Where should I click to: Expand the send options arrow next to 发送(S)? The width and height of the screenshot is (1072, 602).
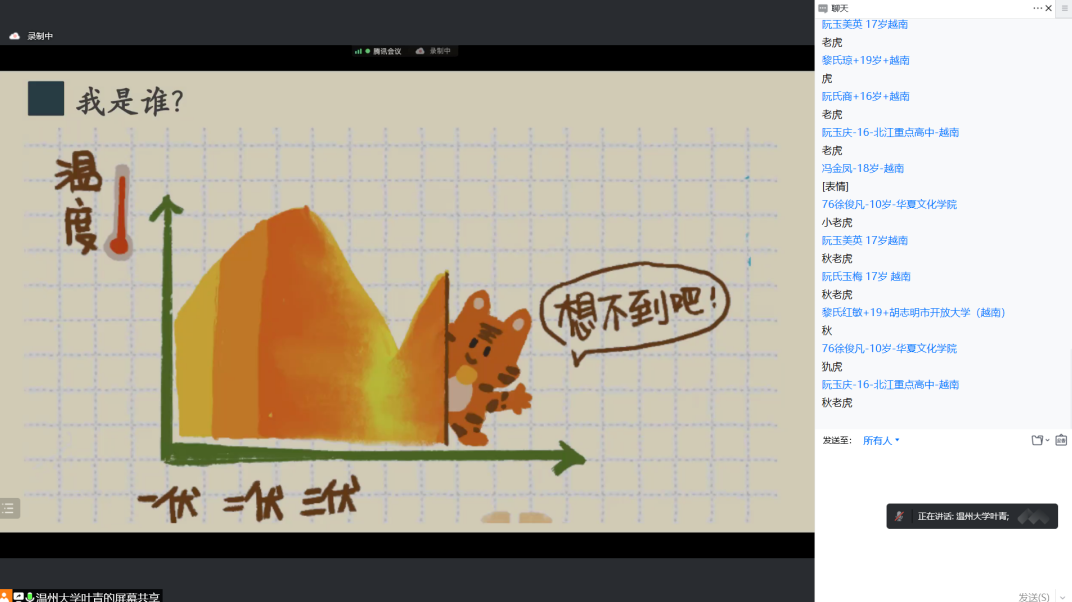(x=1060, y=597)
